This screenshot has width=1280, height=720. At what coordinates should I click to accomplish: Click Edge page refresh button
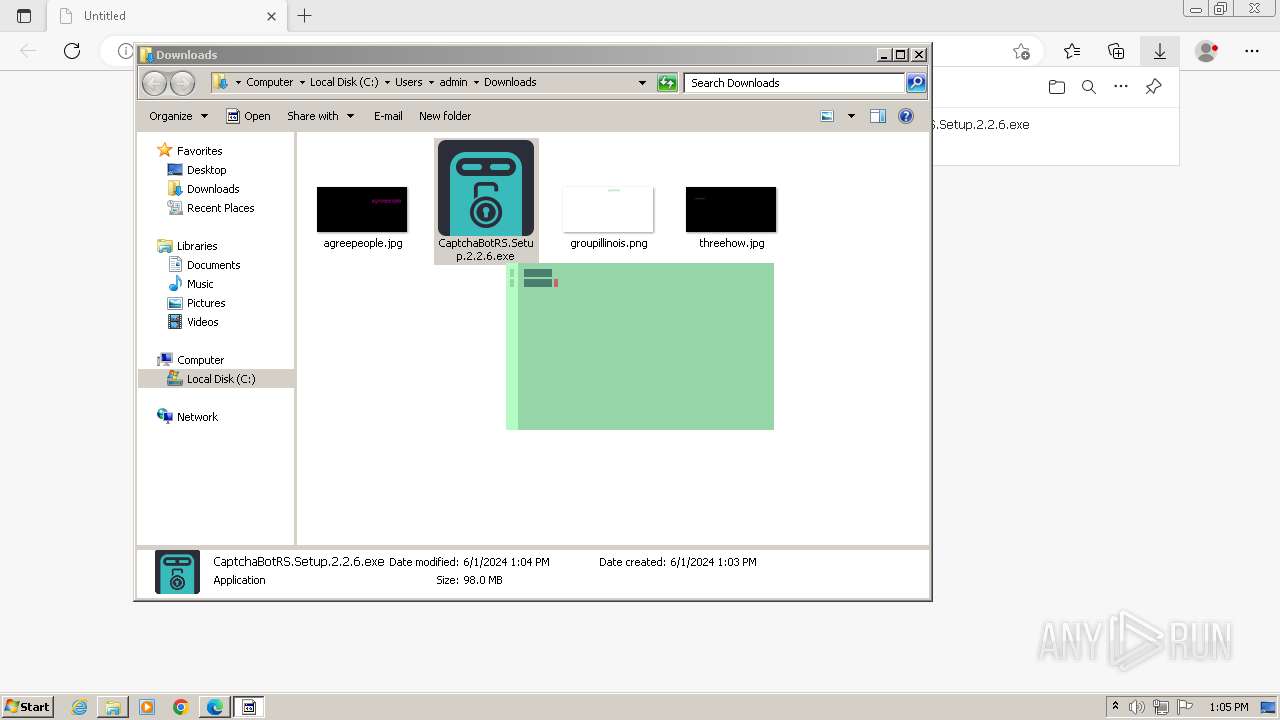pos(72,51)
